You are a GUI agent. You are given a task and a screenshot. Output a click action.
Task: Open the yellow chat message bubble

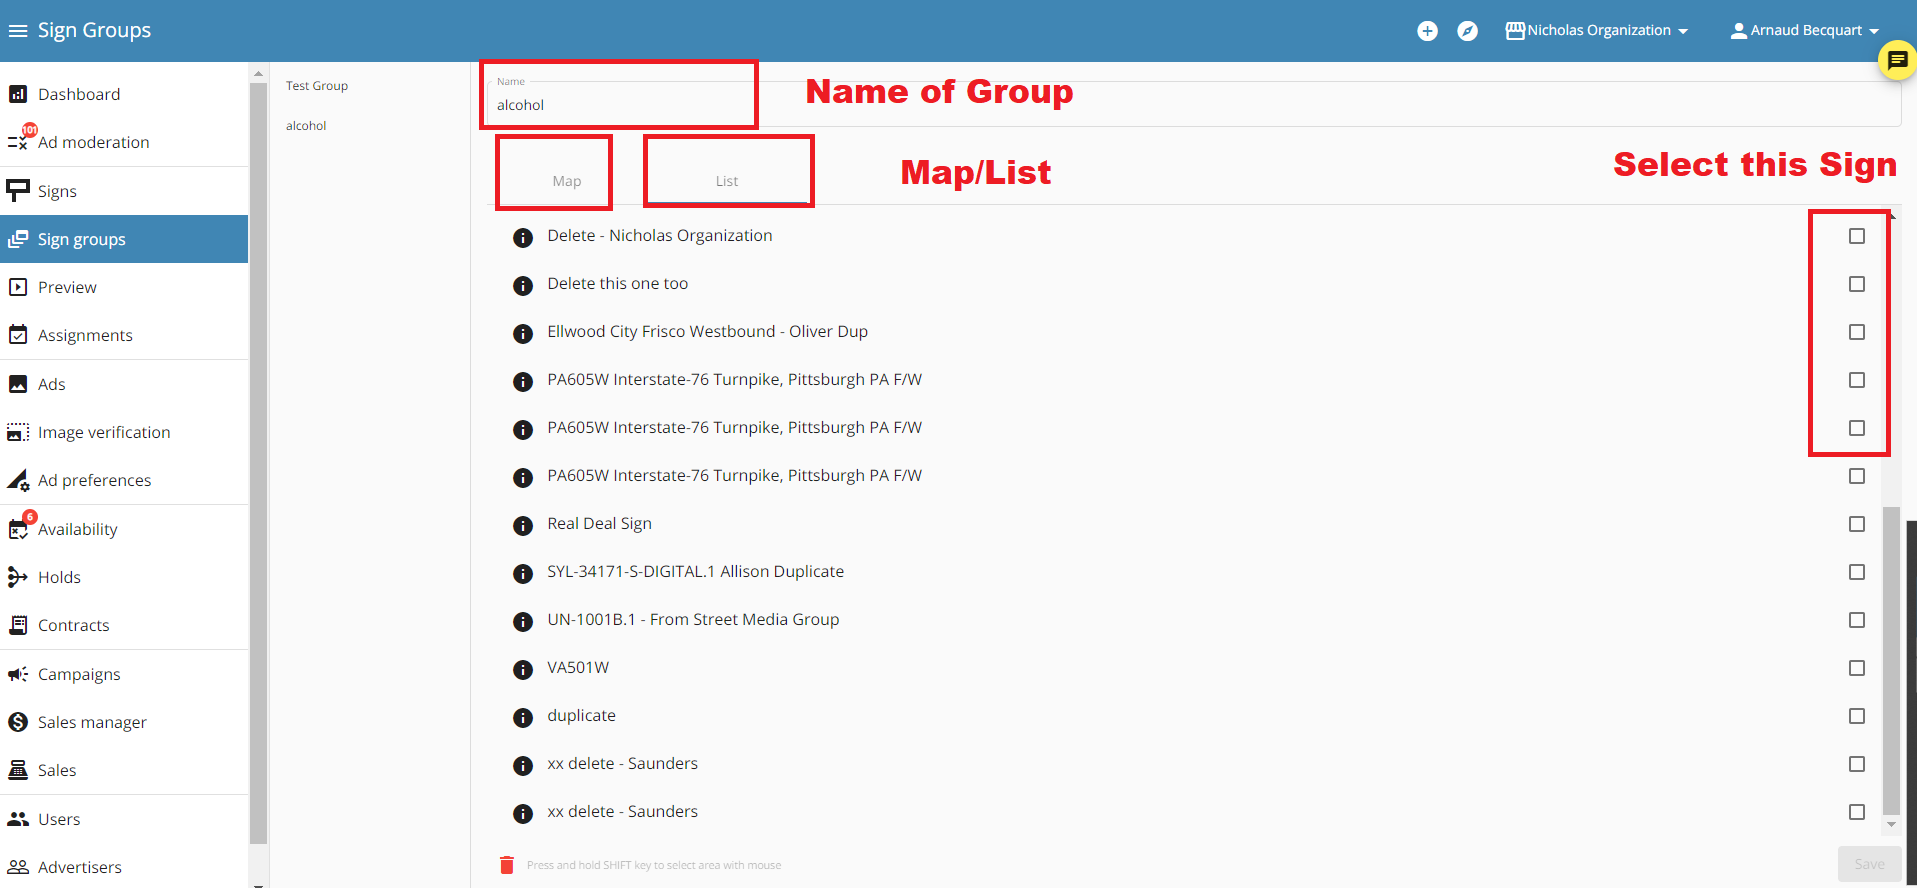[1897, 60]
